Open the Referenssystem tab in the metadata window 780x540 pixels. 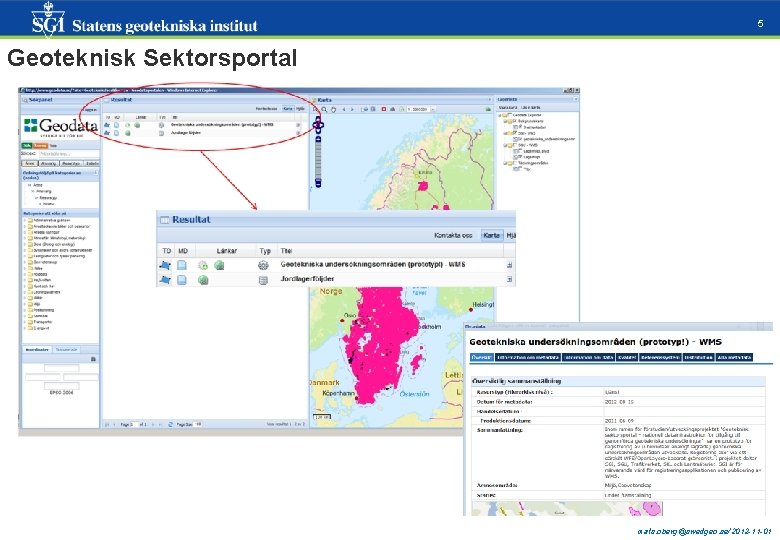click(x=660, y=357)
